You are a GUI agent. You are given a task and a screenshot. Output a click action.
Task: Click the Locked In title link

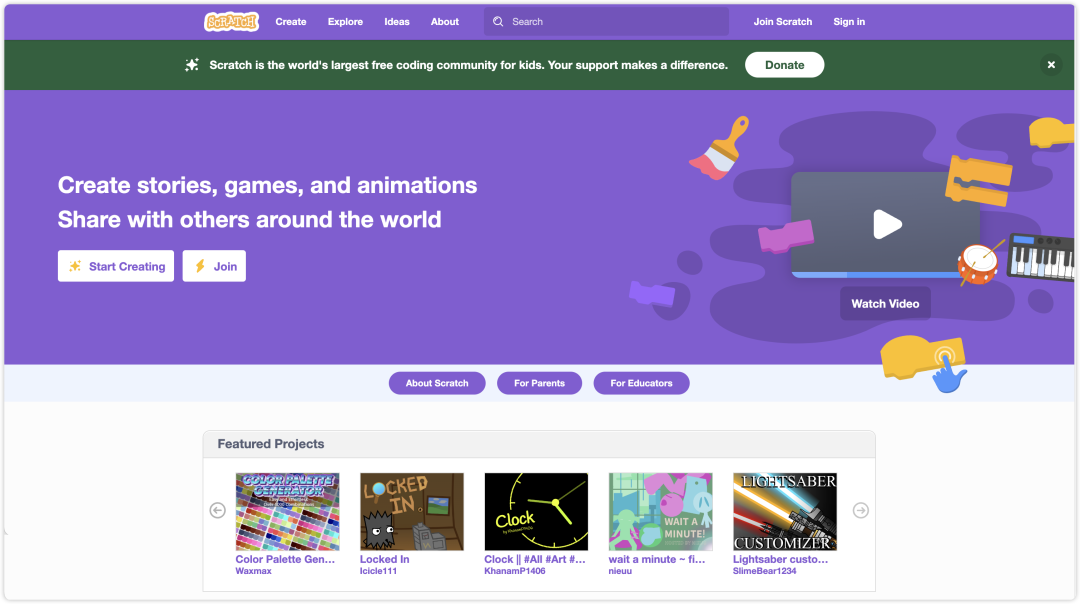pyautogui.click(x=384, y=559)
